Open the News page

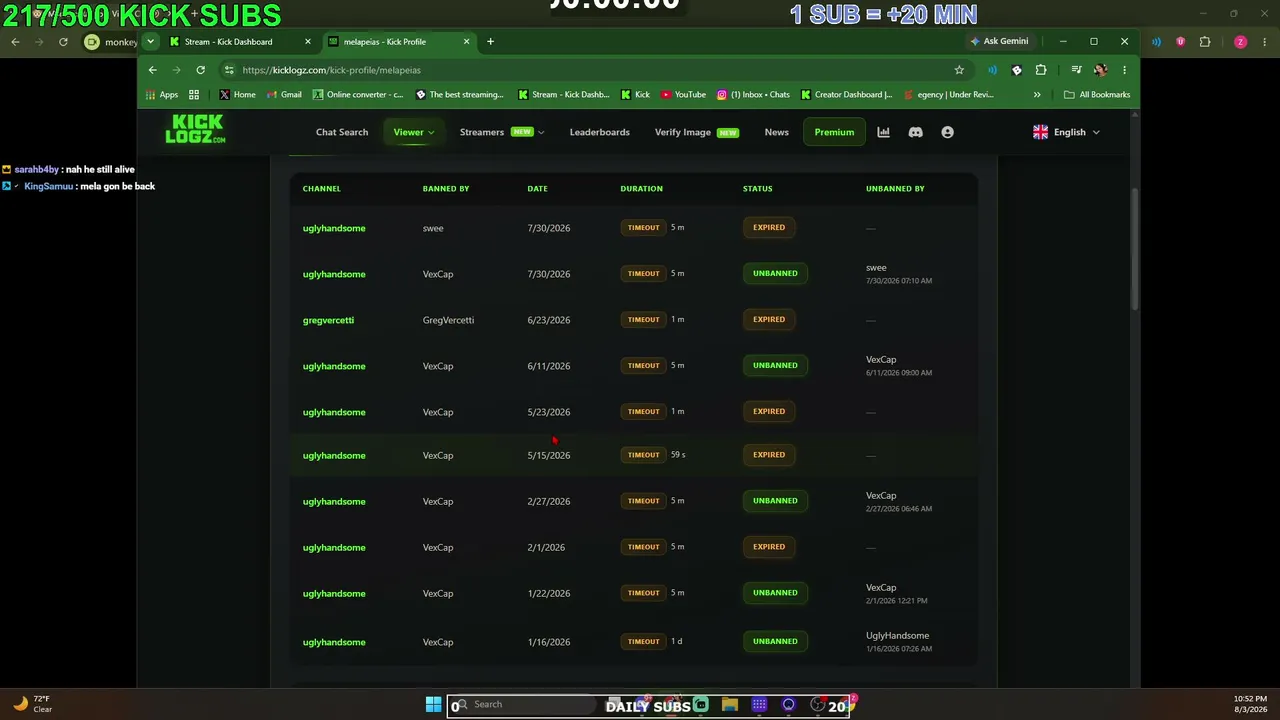776,132
